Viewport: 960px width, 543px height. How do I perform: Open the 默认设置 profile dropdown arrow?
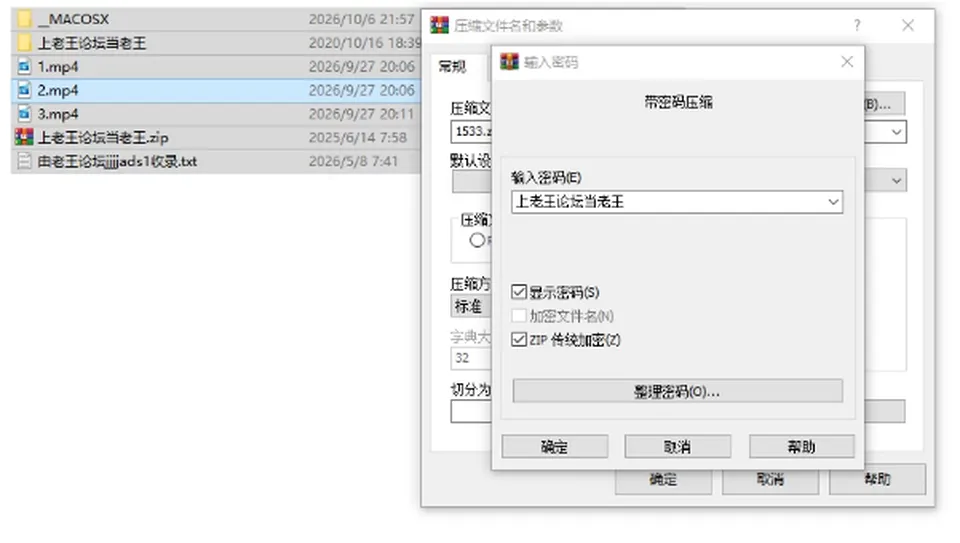point(896,181)
